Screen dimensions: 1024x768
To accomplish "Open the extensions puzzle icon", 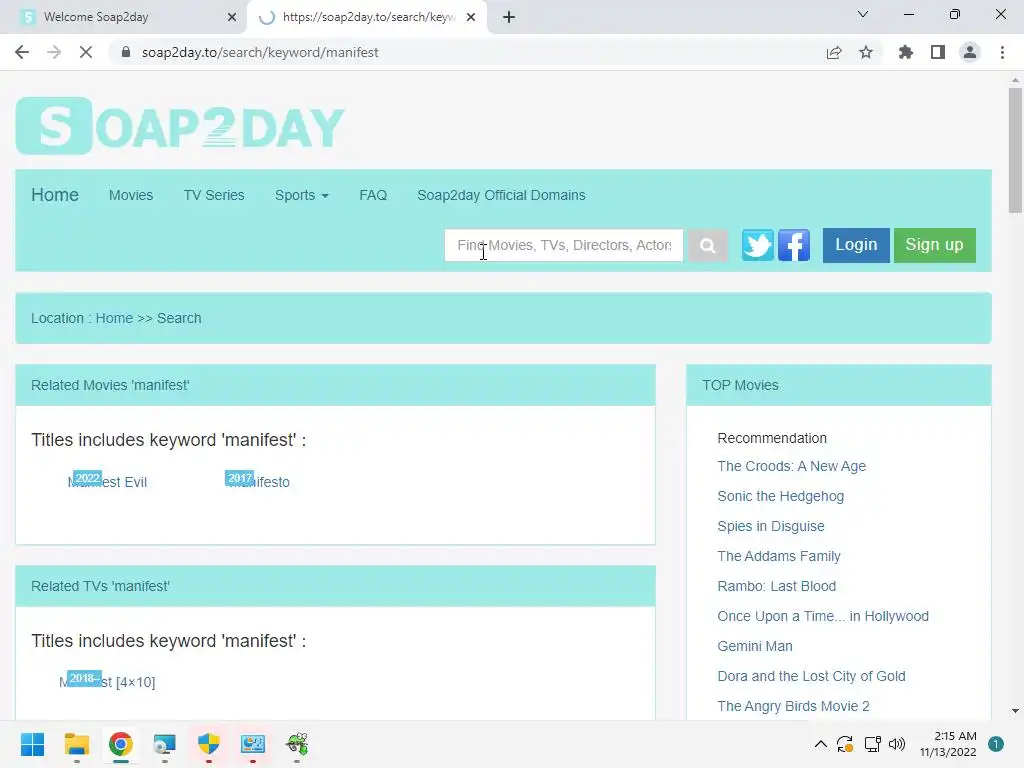I will [906, 52].
